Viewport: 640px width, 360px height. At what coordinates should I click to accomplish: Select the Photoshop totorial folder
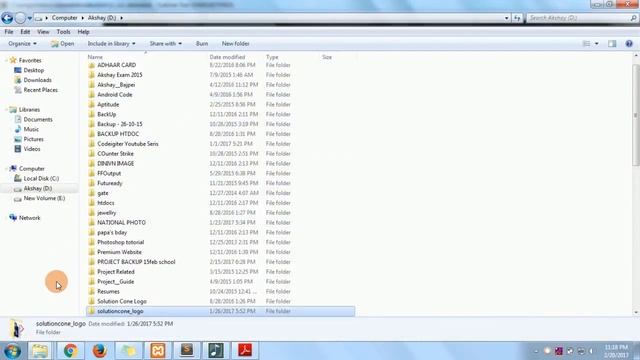pyautogui.click(x=120, y=242)
